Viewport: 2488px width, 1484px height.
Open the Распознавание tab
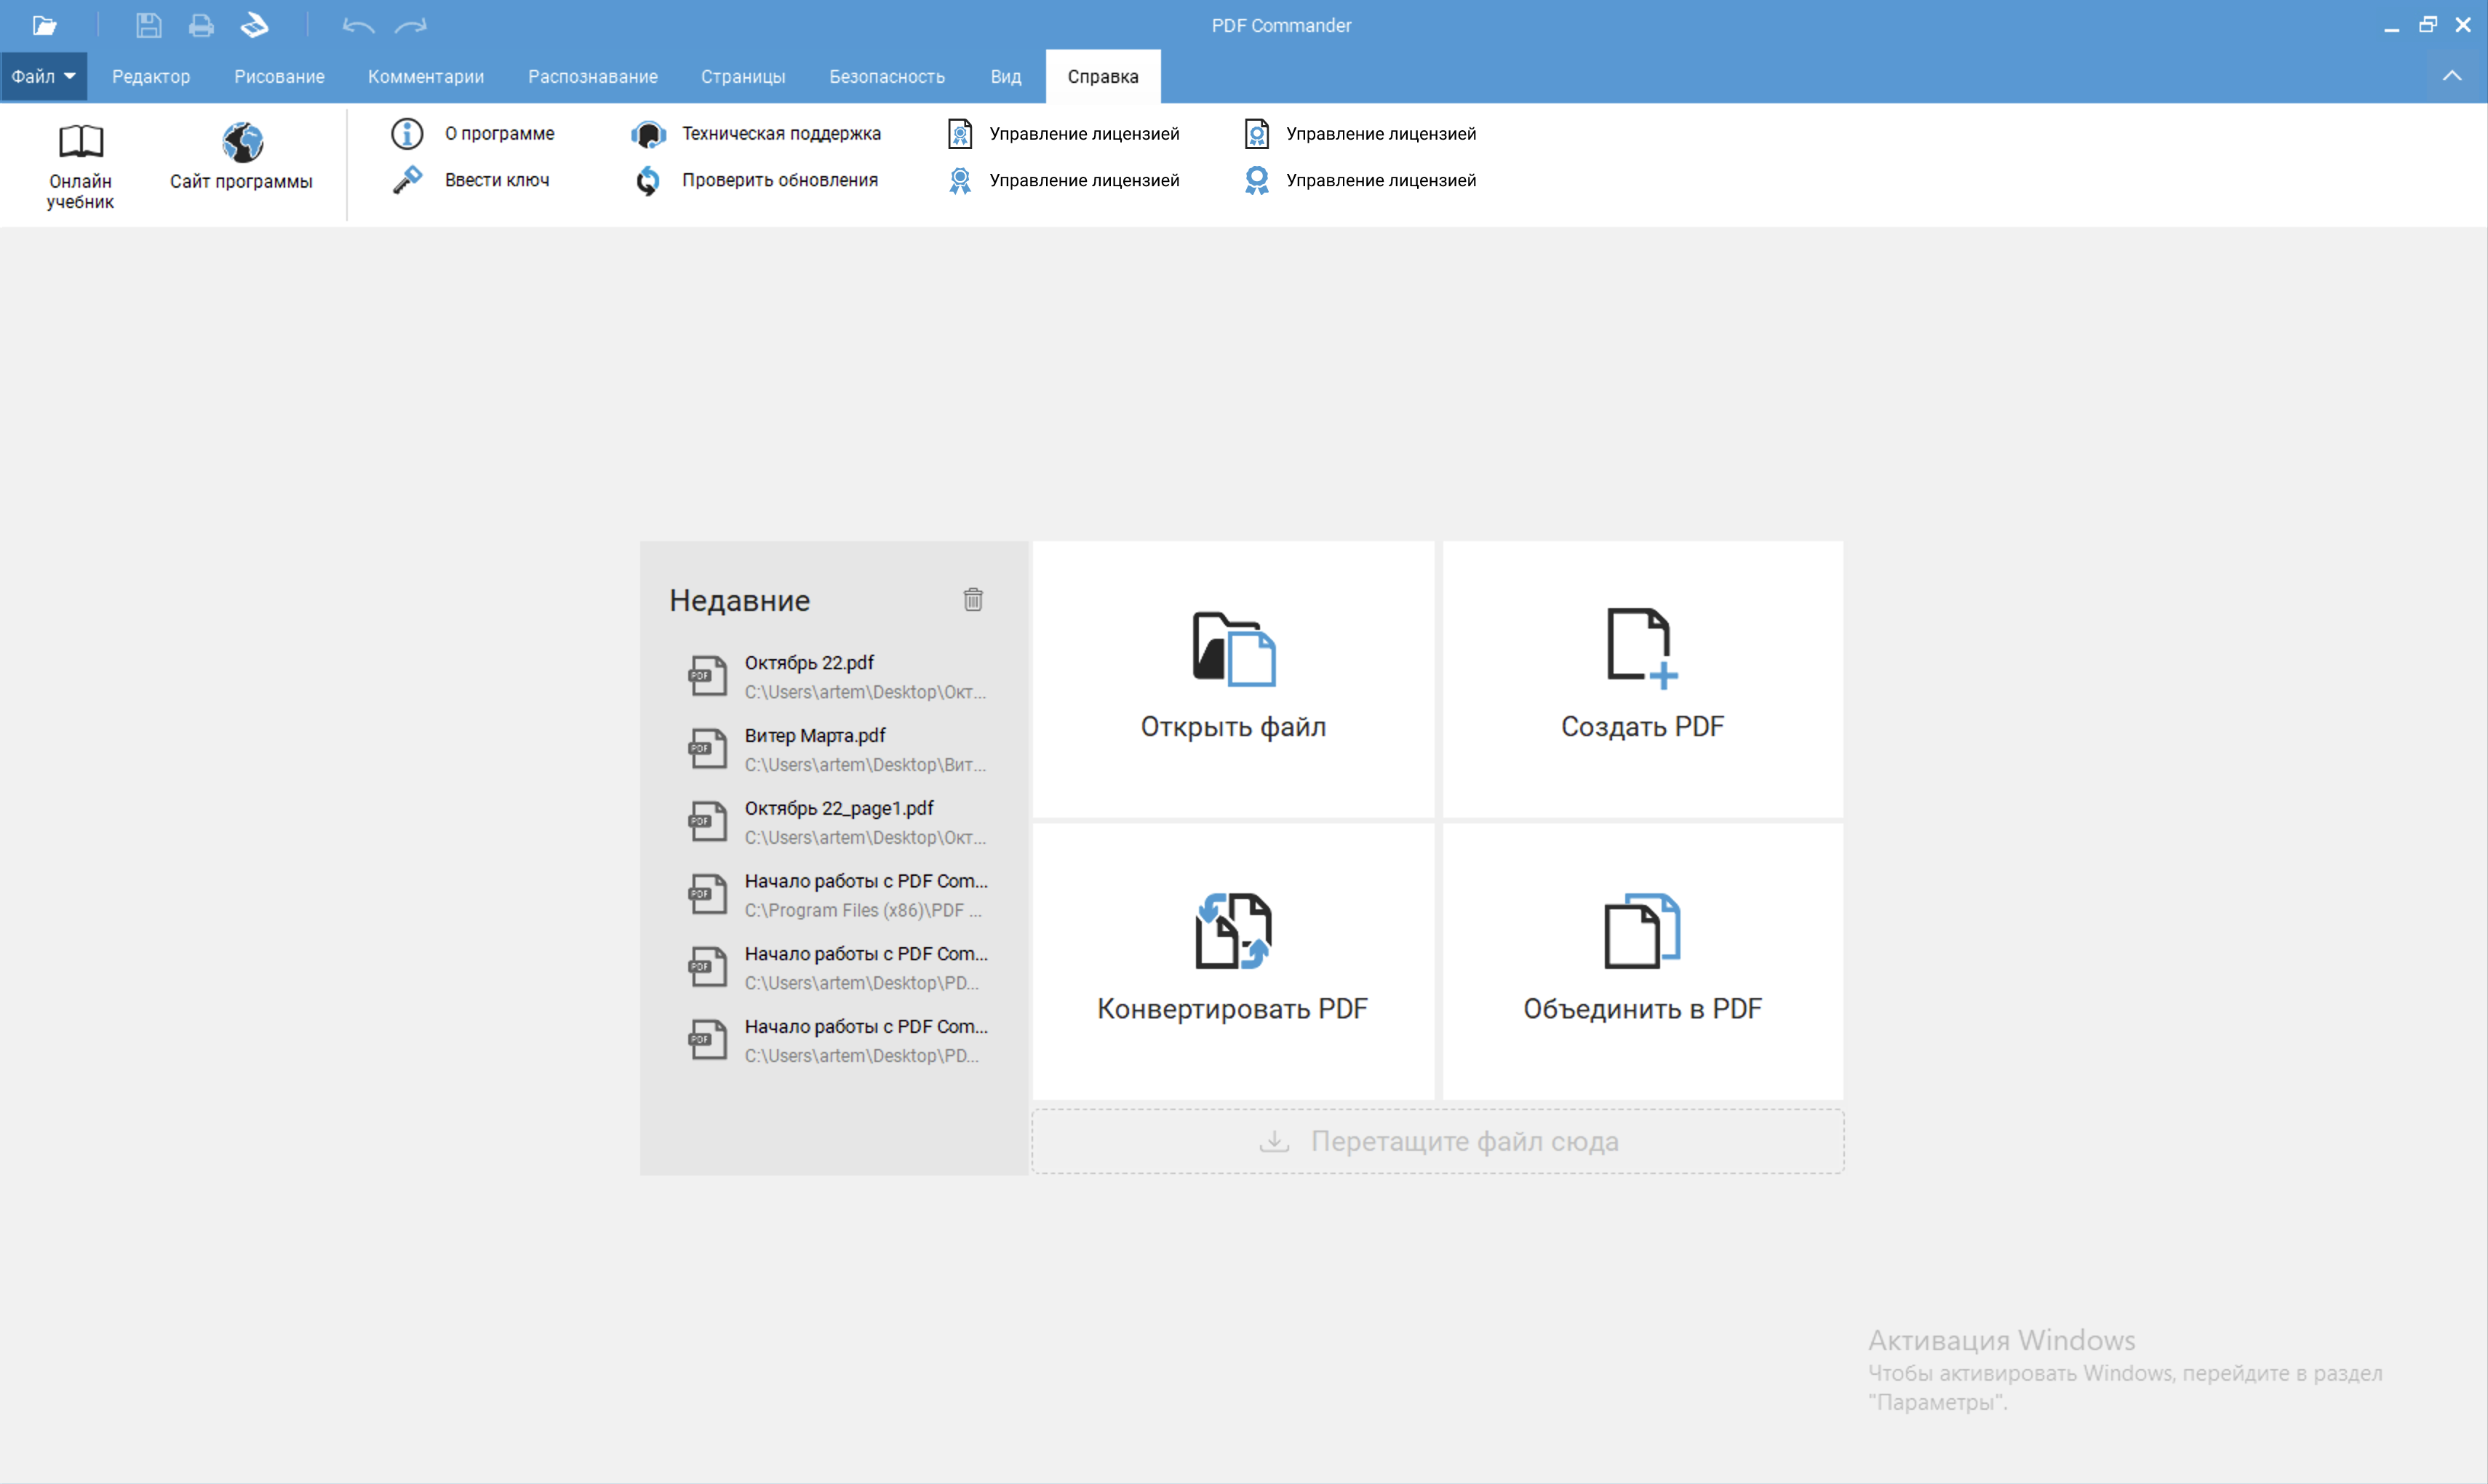click(593, 76)
